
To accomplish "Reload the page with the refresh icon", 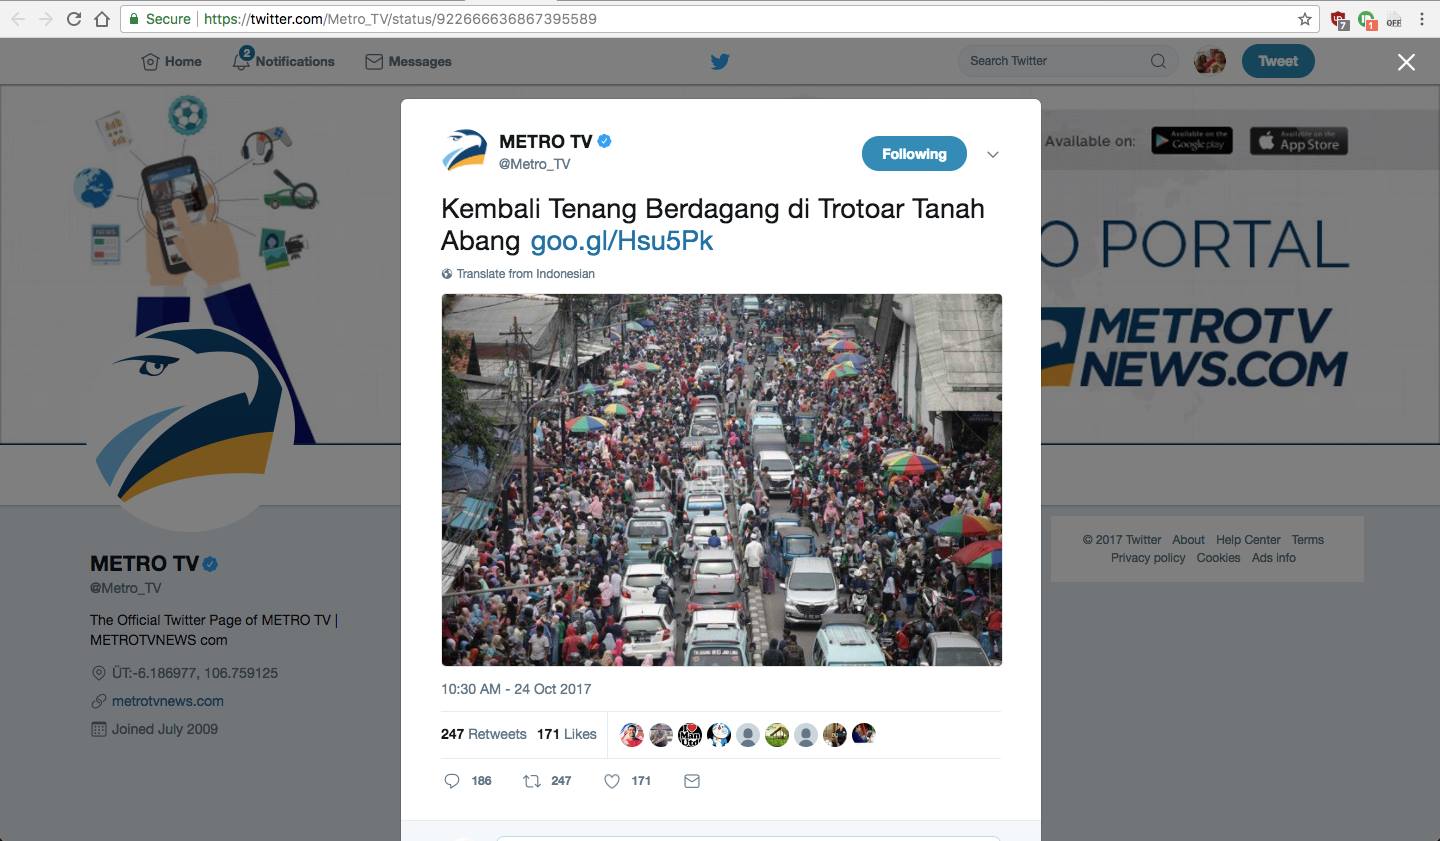I will point(74,19).
